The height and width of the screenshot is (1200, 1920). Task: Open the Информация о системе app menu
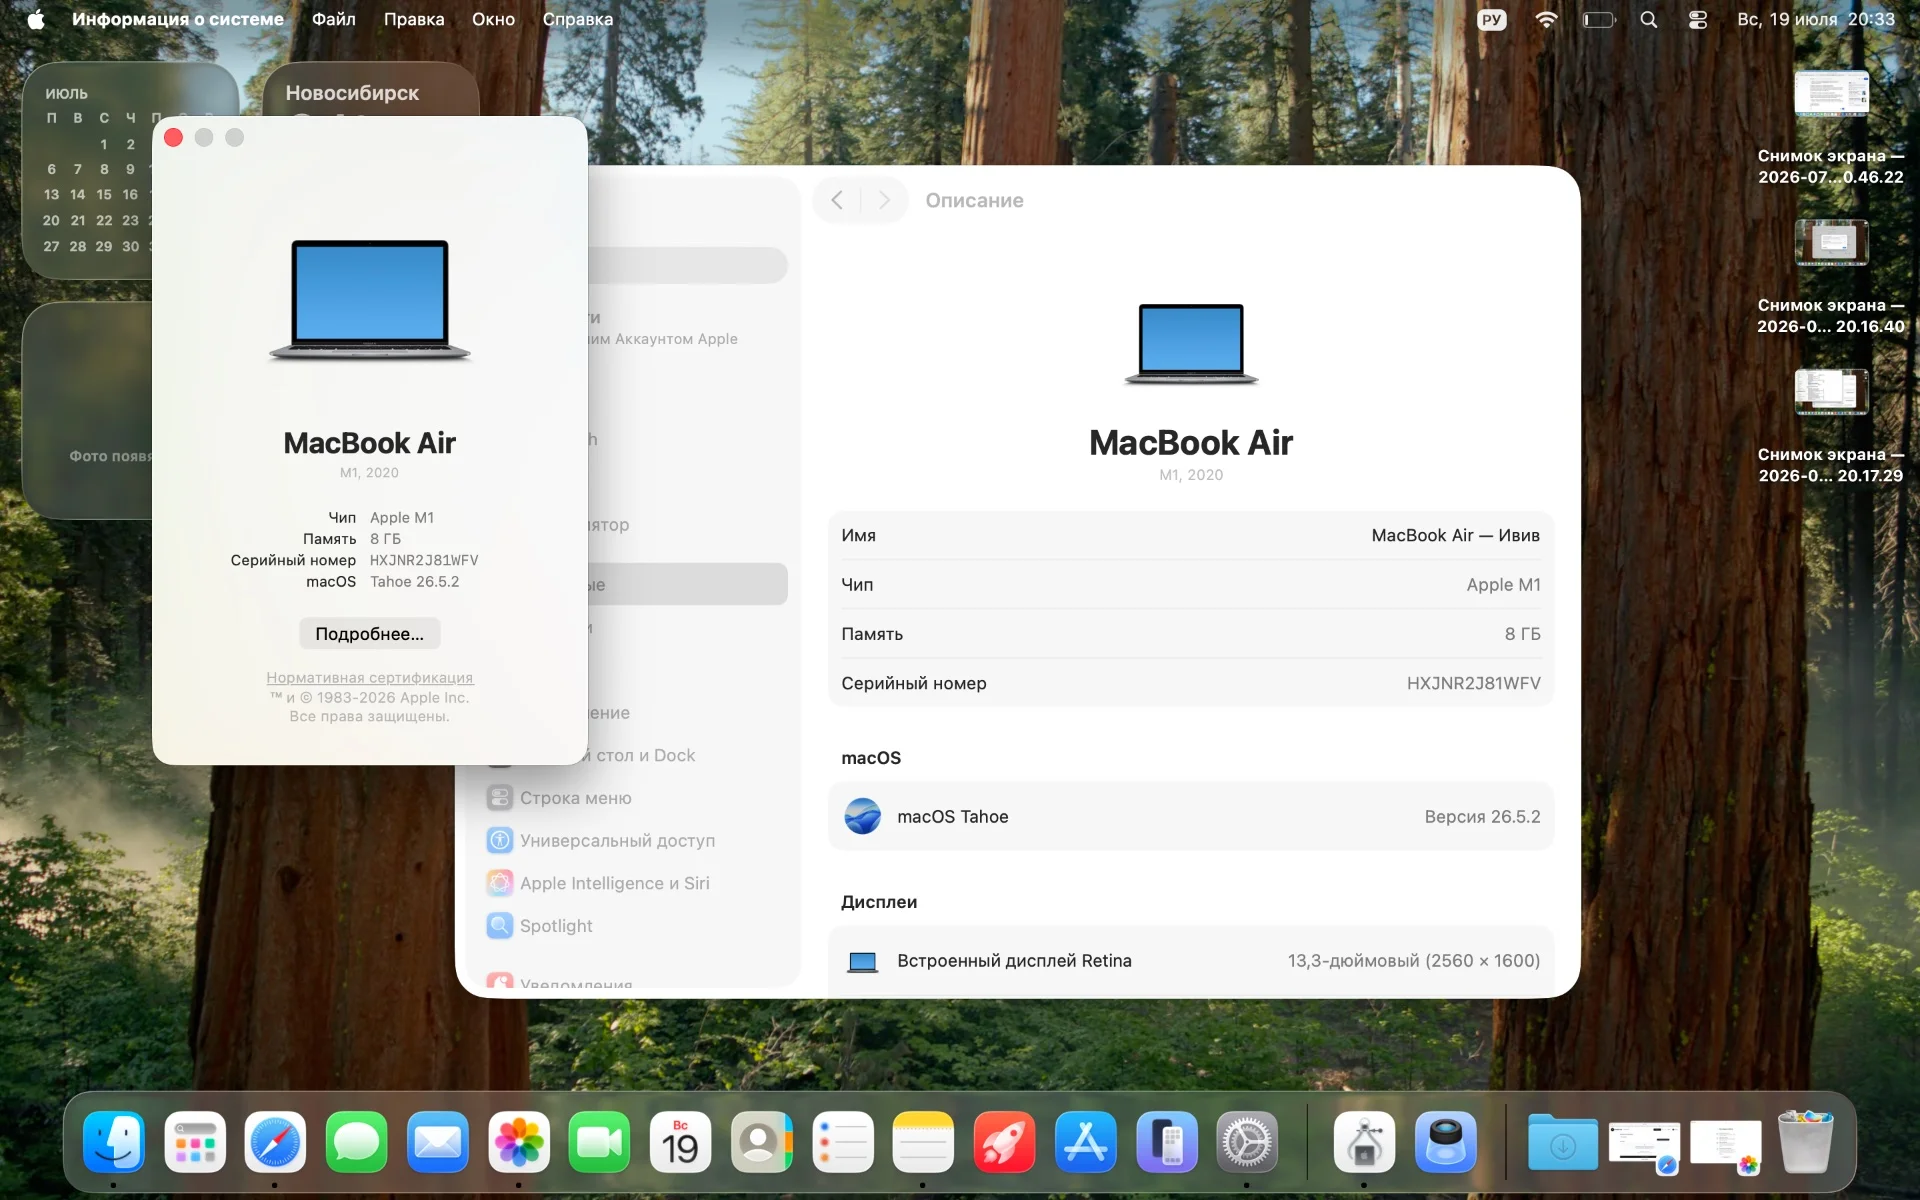(x=178, y=19)
